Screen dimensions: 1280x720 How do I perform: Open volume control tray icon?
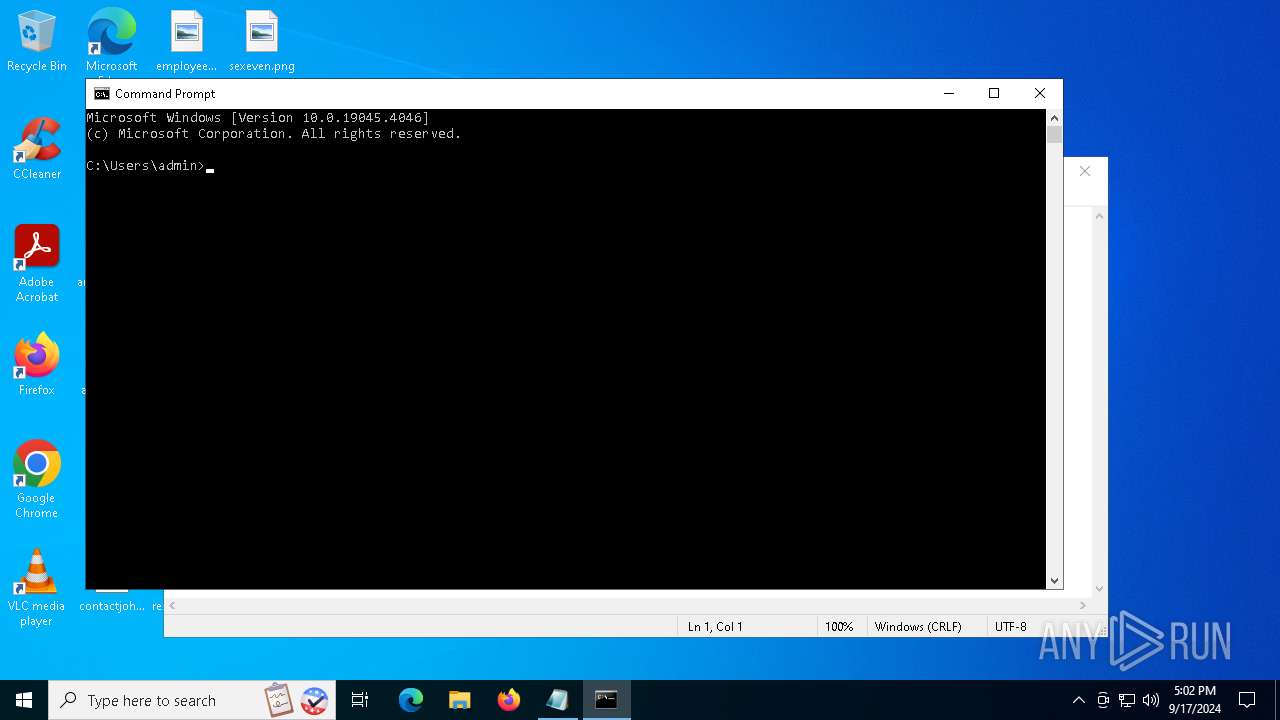click(x=1151, y=700)
